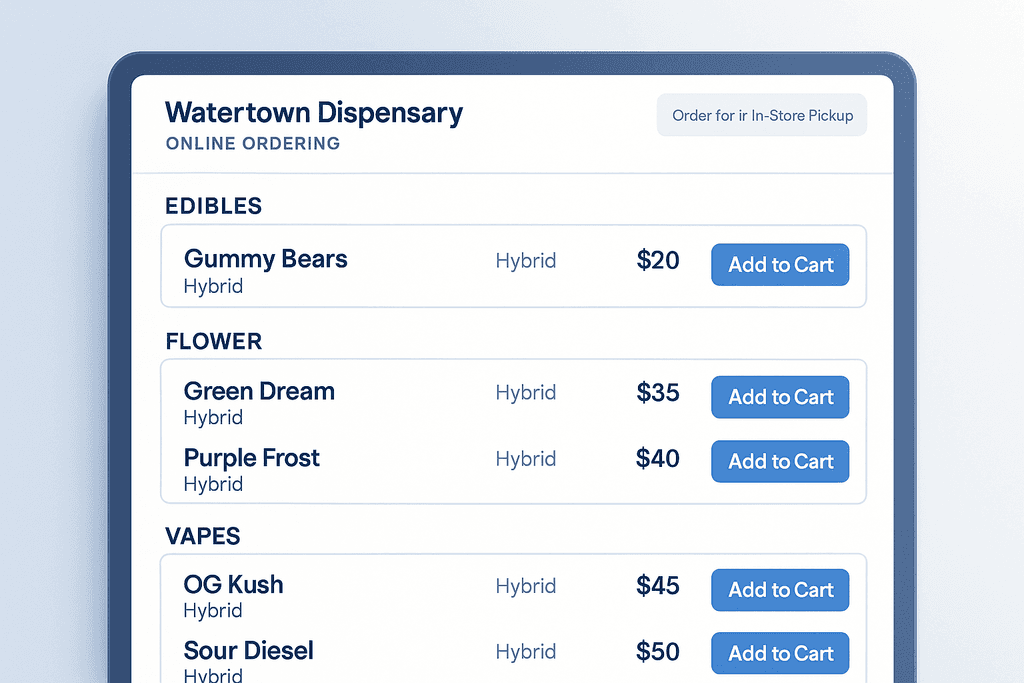Viewport: 1024px width, 683px height.
Task: Open the Purple Frost product name
Action: (252, 458)
